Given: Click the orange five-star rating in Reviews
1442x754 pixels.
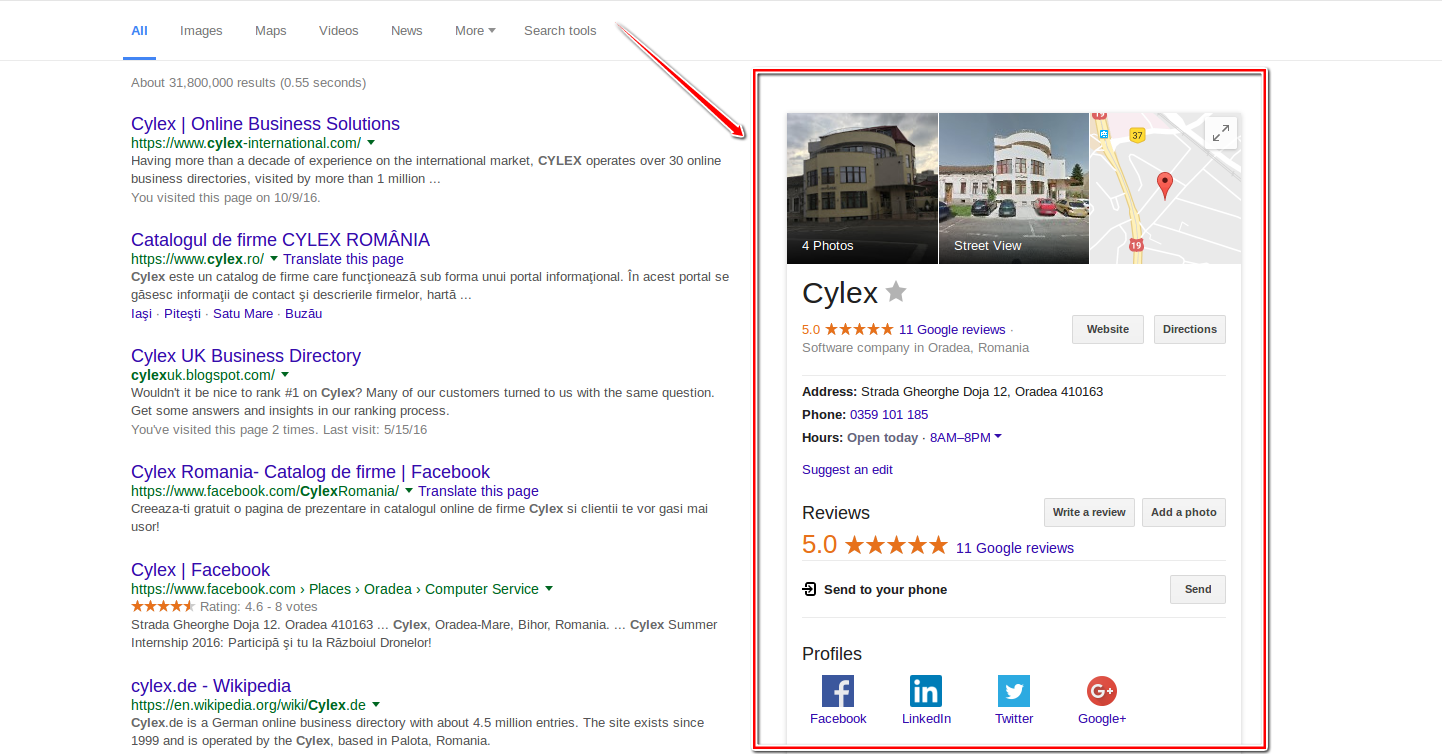Looking at the screenshot, I should 895,544.
